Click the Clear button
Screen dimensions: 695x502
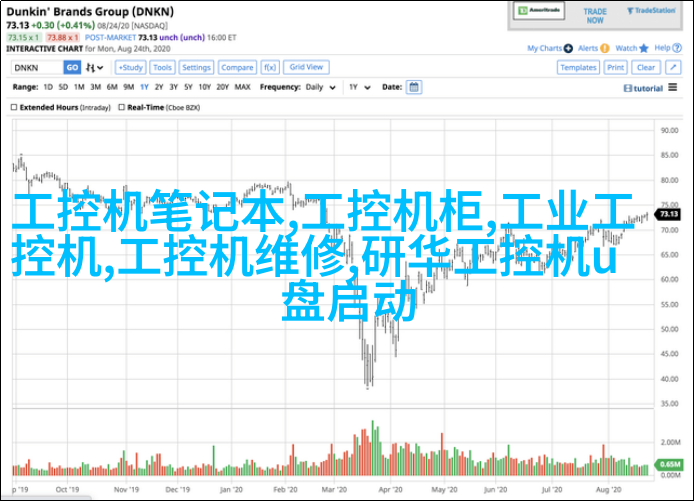click(x=646, y=67)
